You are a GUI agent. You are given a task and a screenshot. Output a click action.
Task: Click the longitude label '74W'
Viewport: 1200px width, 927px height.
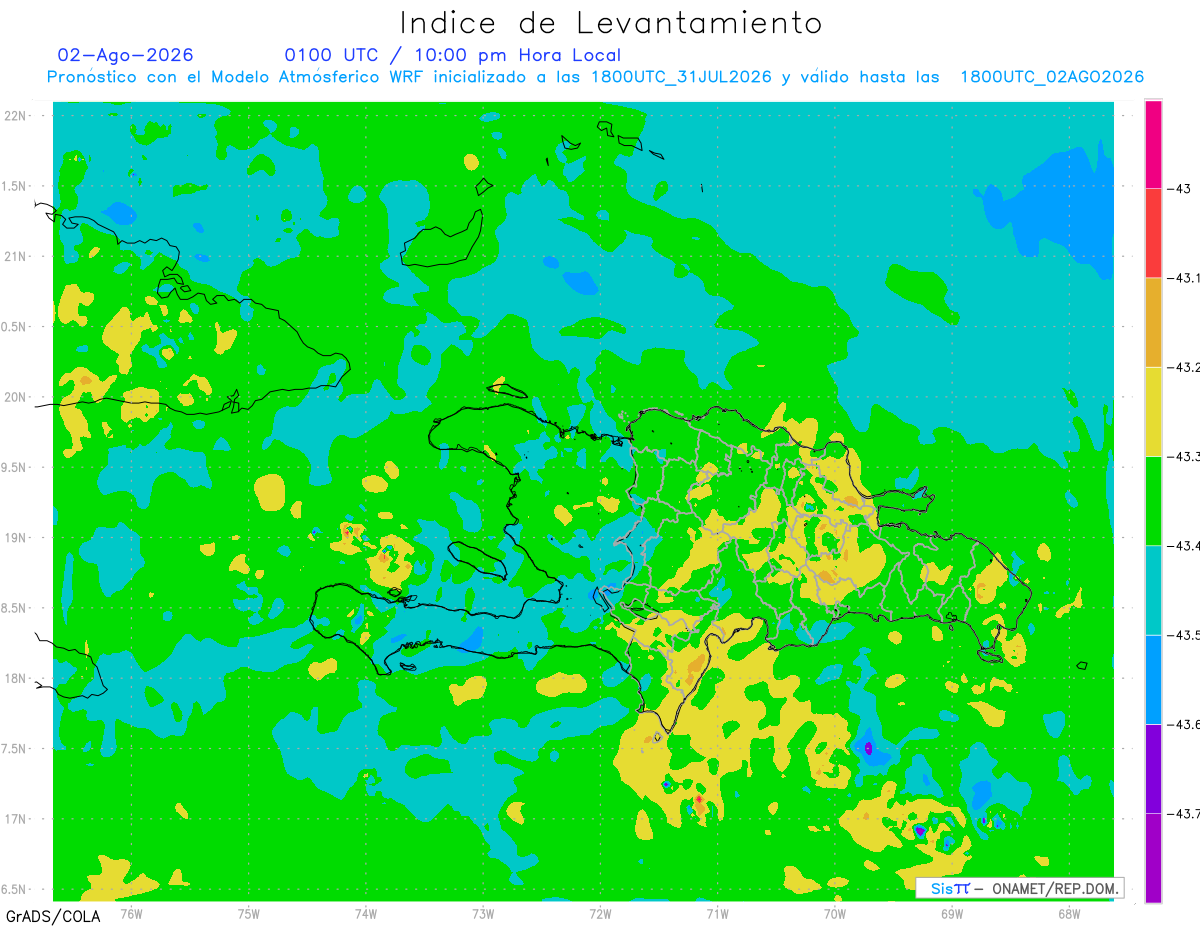[x=366, y=914]
